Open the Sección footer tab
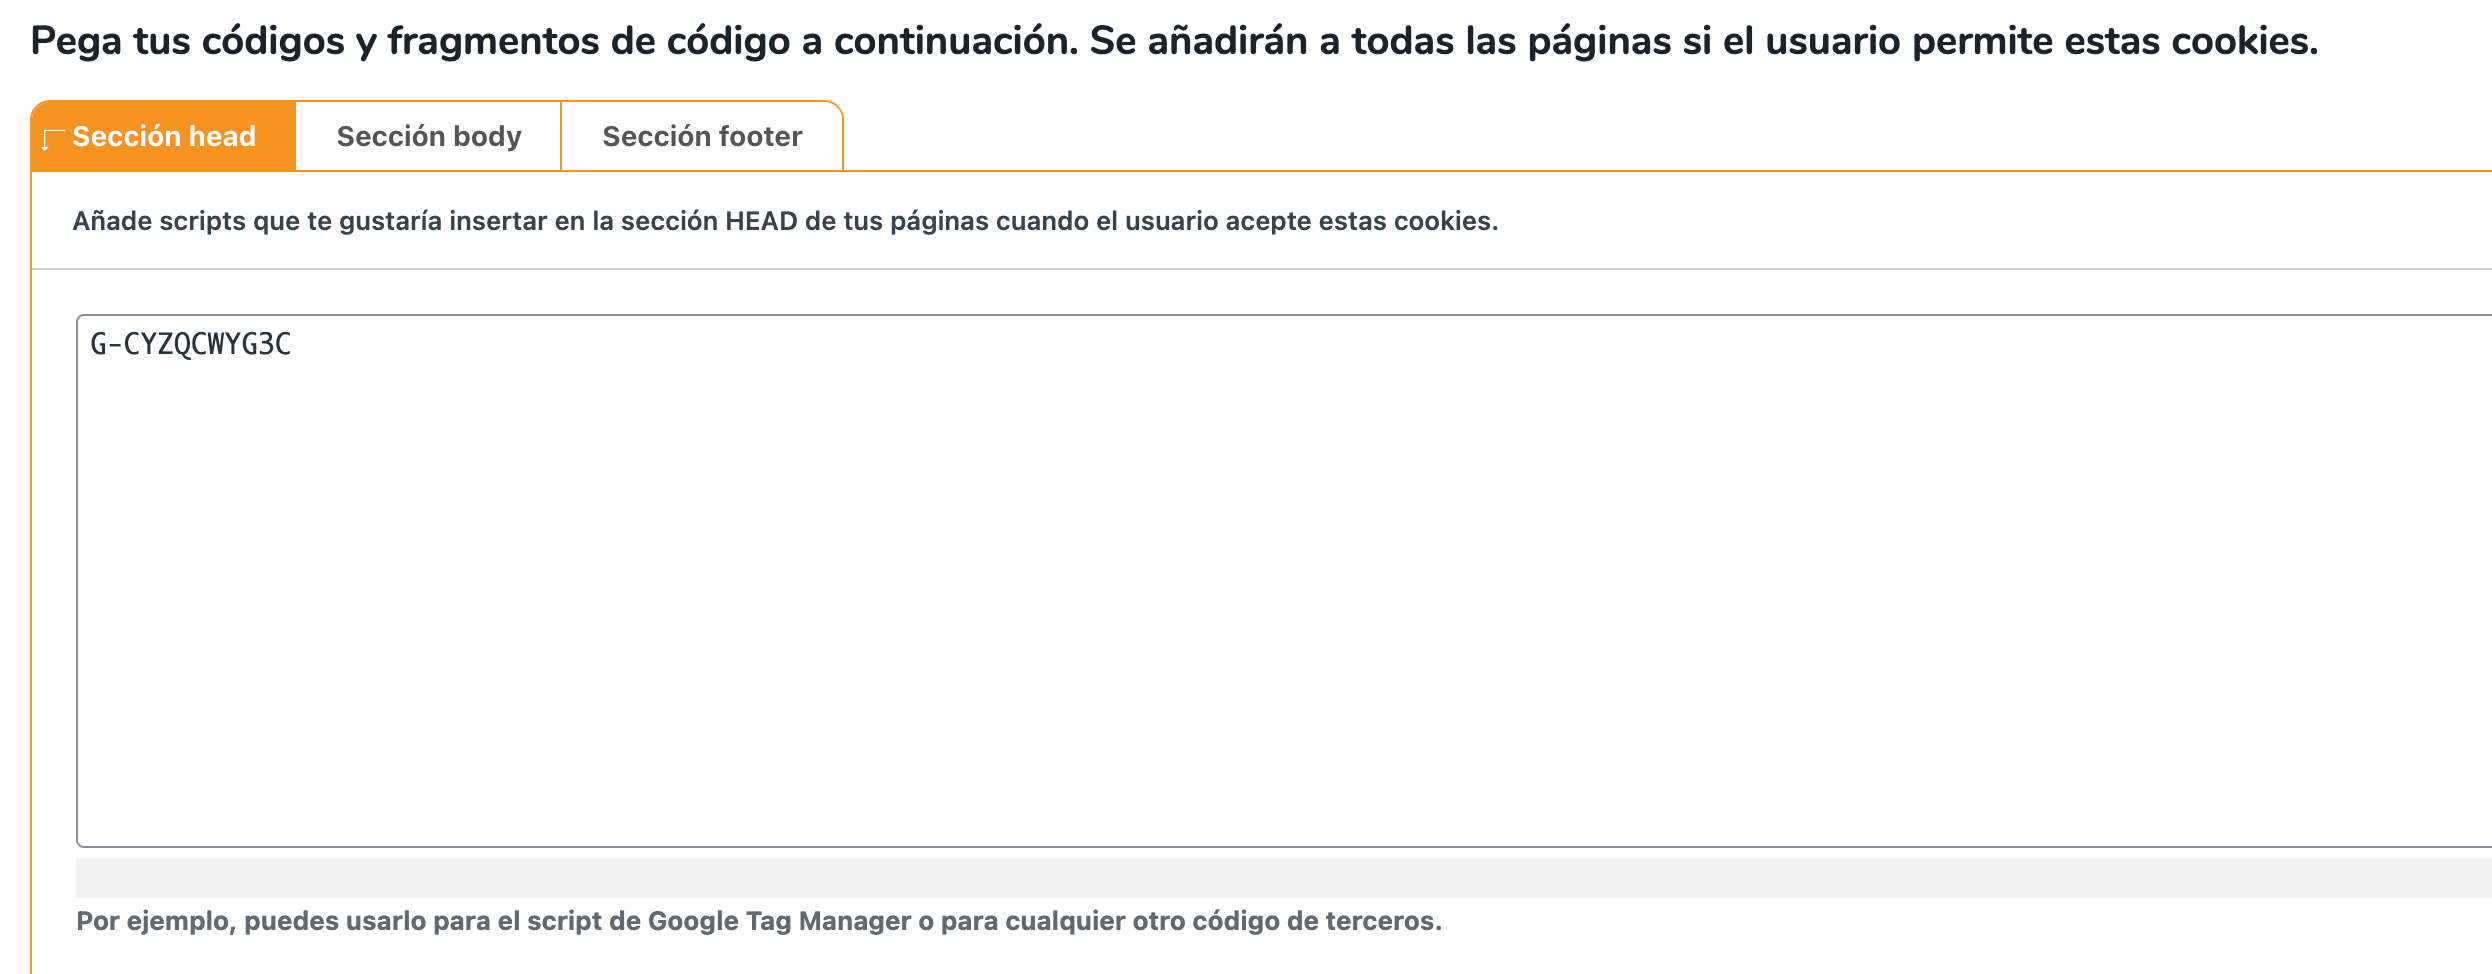This screenshot has width=2492, height=974. point(702,136)
